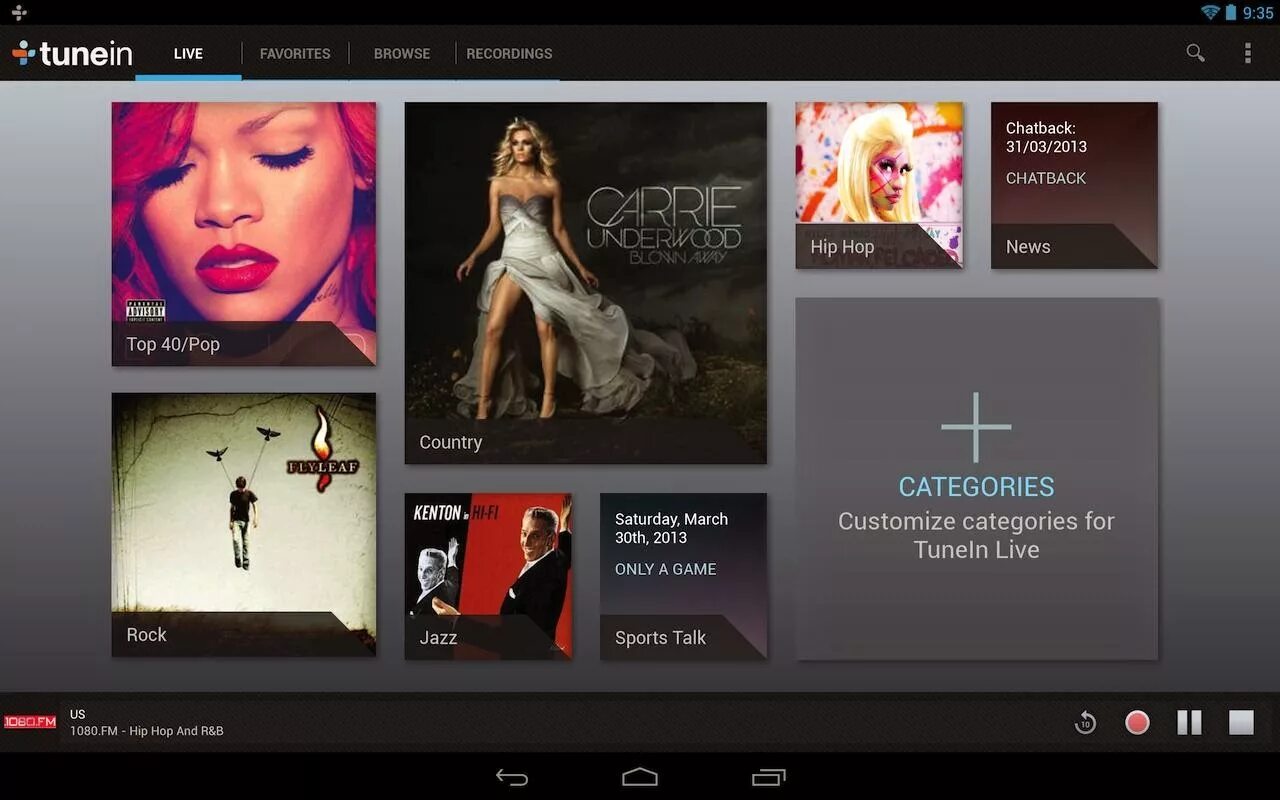Open the Country category tile
This screenshot has height=800, width=1280.
click(x=586, y=283)
